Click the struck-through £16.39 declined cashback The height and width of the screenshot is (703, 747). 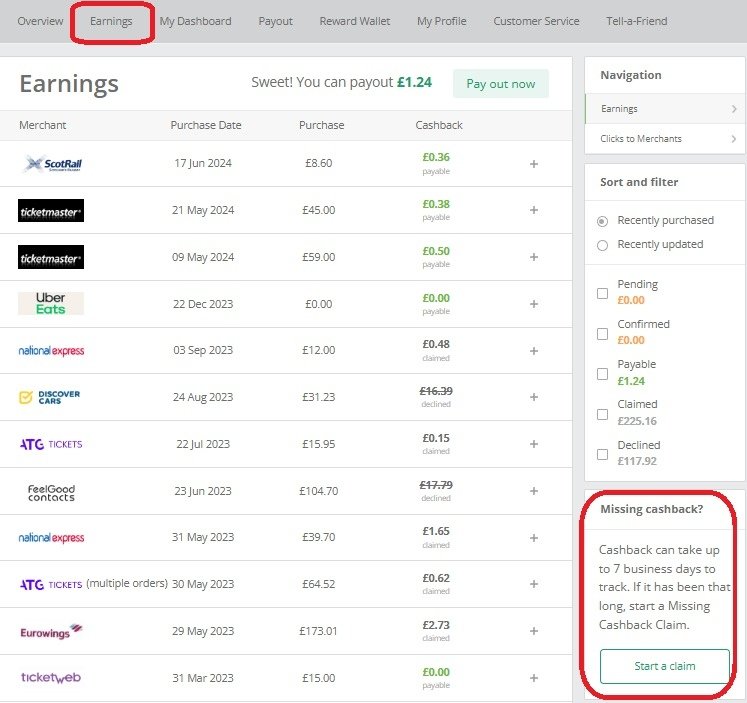coord(436,391)
